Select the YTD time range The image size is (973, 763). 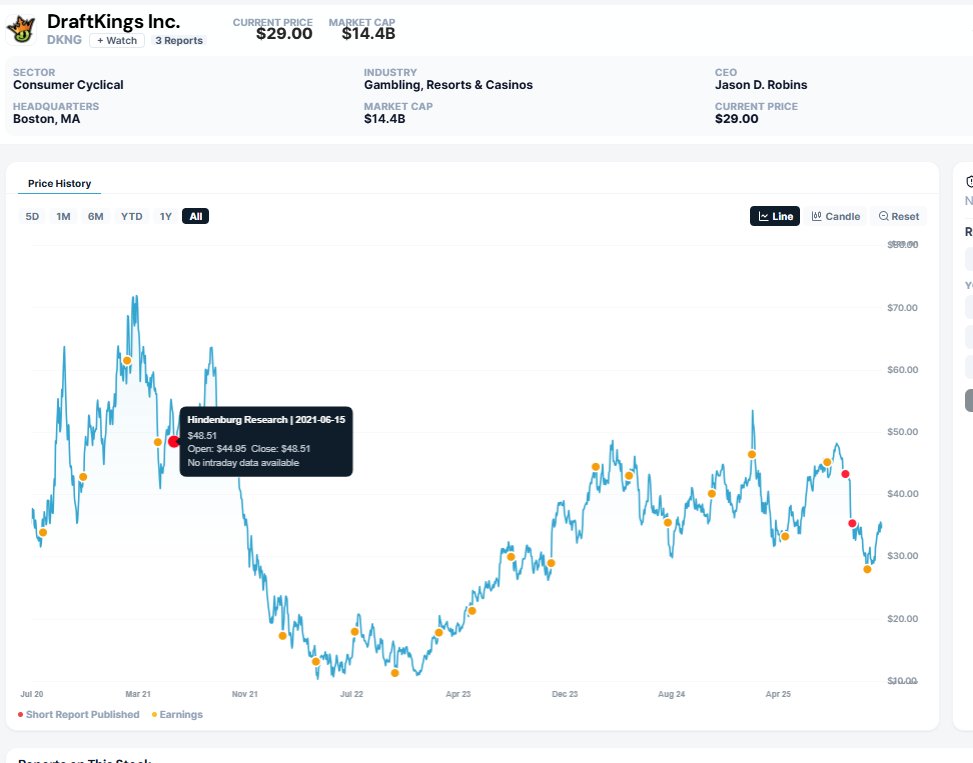[x=132, y=216]
